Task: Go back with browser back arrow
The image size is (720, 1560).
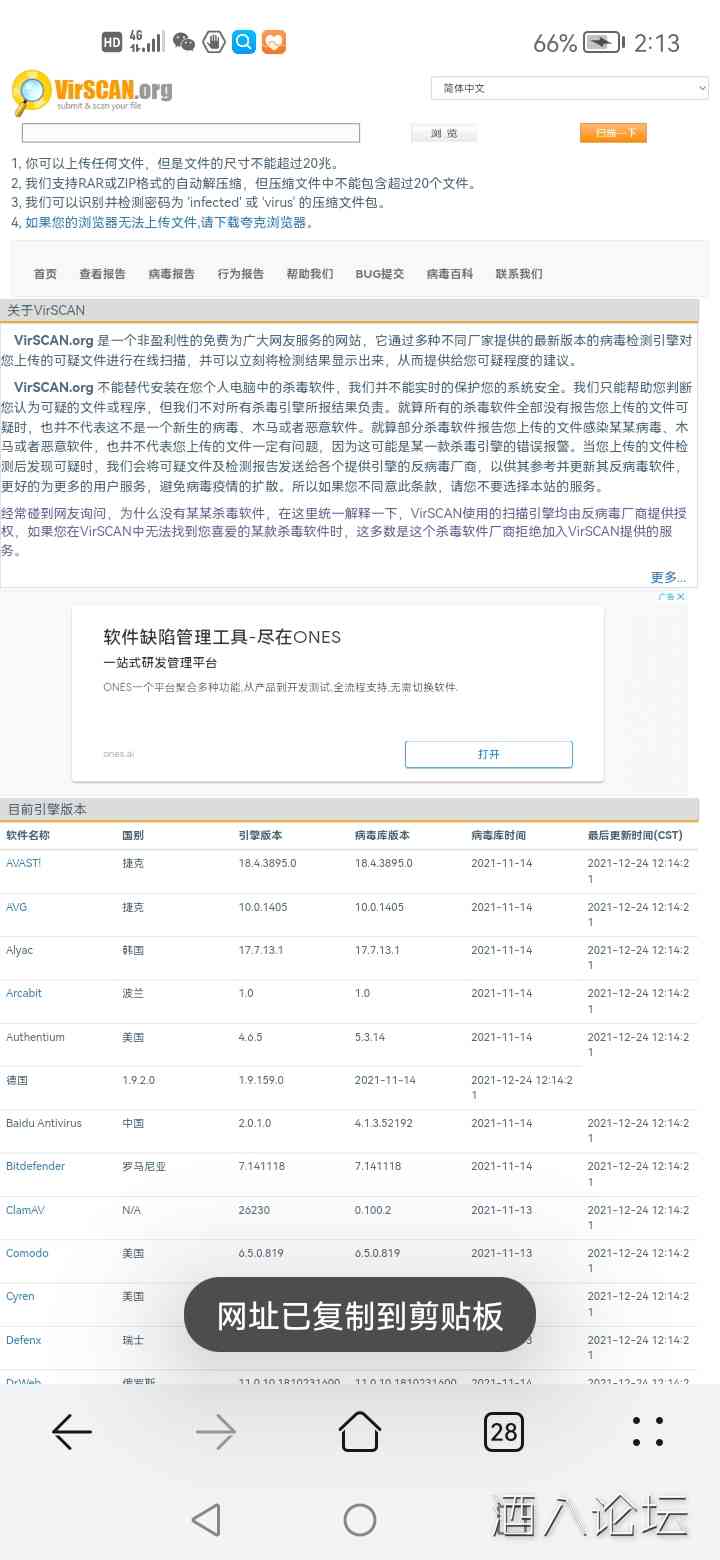Action: click(72, 1432)
